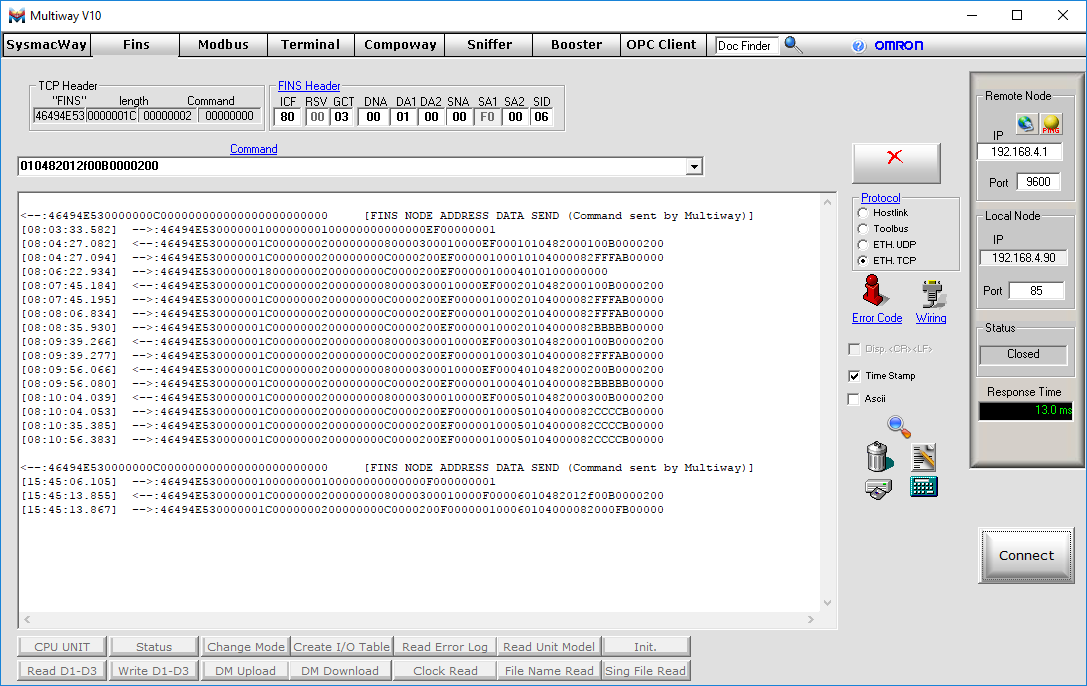Toggle the Disp. <CR><LF> checkbox
Screen dimensions: 1087x686
coord(854,349)
